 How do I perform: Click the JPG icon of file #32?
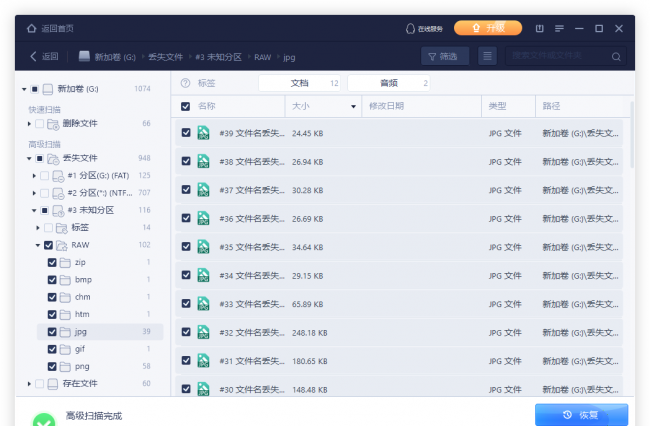pyautogui.click(x=203, y=332)
